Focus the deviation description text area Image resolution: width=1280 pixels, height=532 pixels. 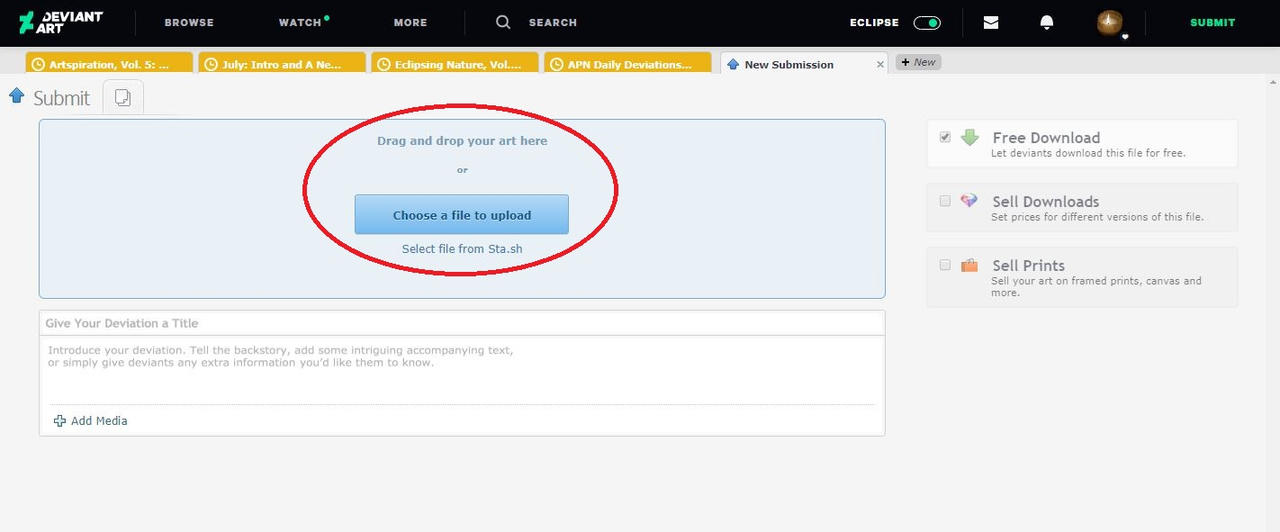point(462,369)
